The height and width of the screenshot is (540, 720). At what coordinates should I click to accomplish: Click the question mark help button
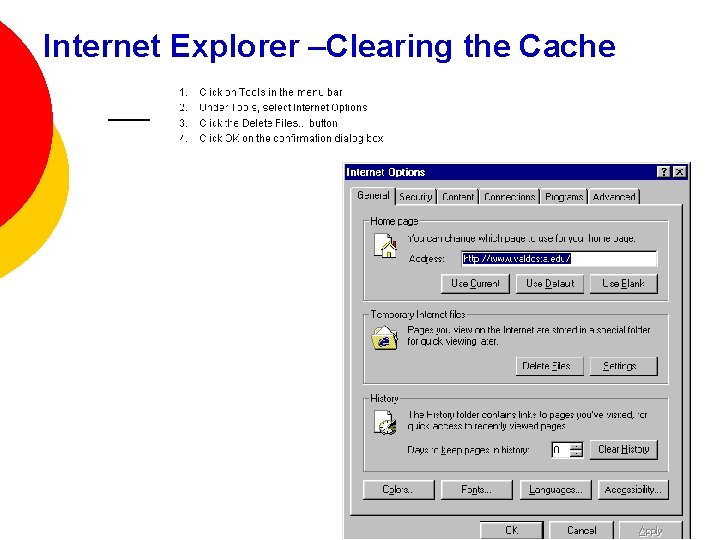[664, 172]
